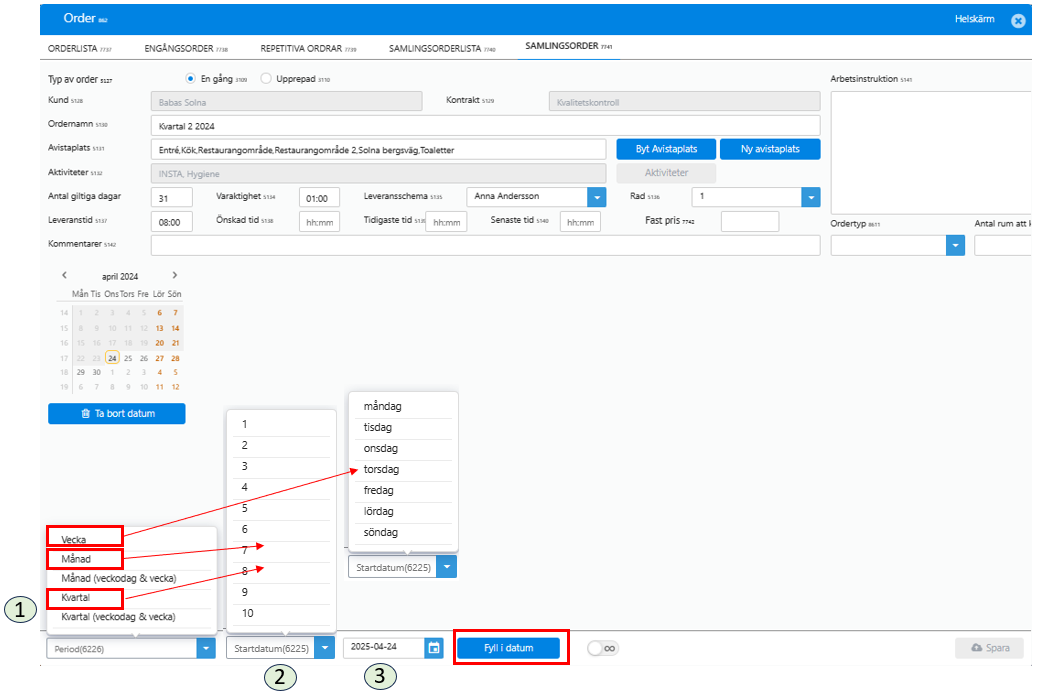Click the Senaste tid hh:mm field
Screen dimensions: 1039x692
tap(580, 221)
